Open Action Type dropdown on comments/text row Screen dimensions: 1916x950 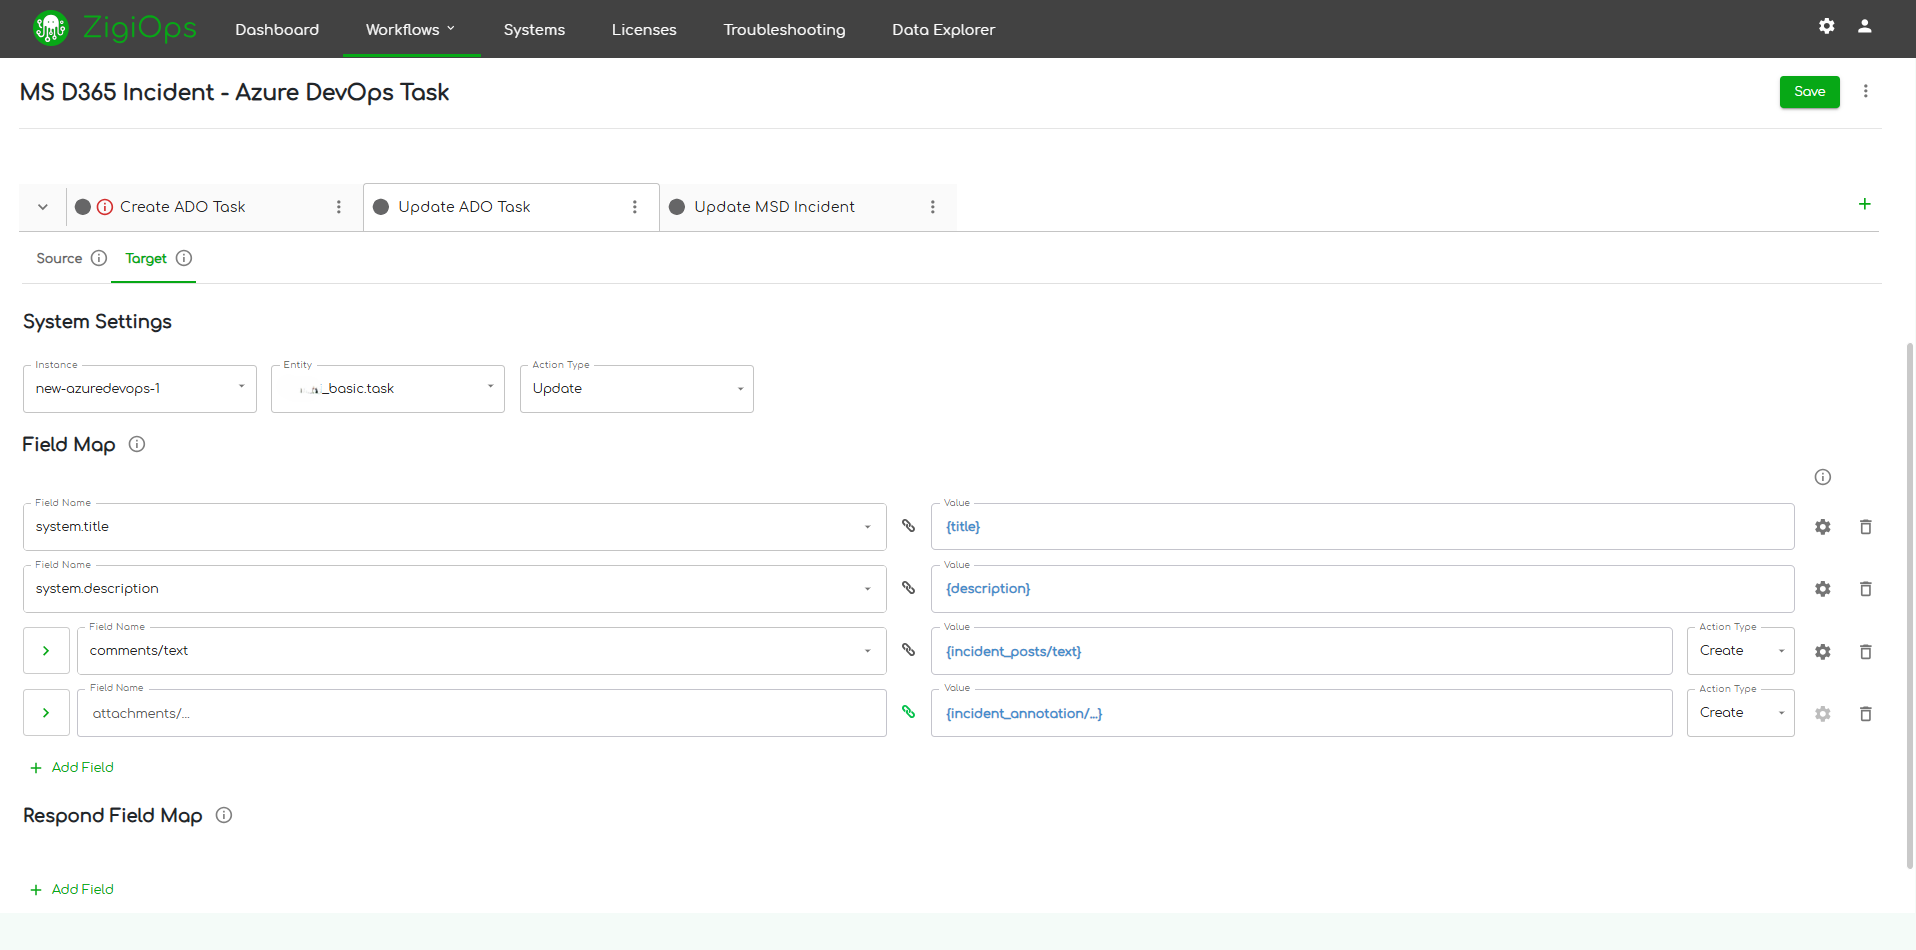(1741, 651)
